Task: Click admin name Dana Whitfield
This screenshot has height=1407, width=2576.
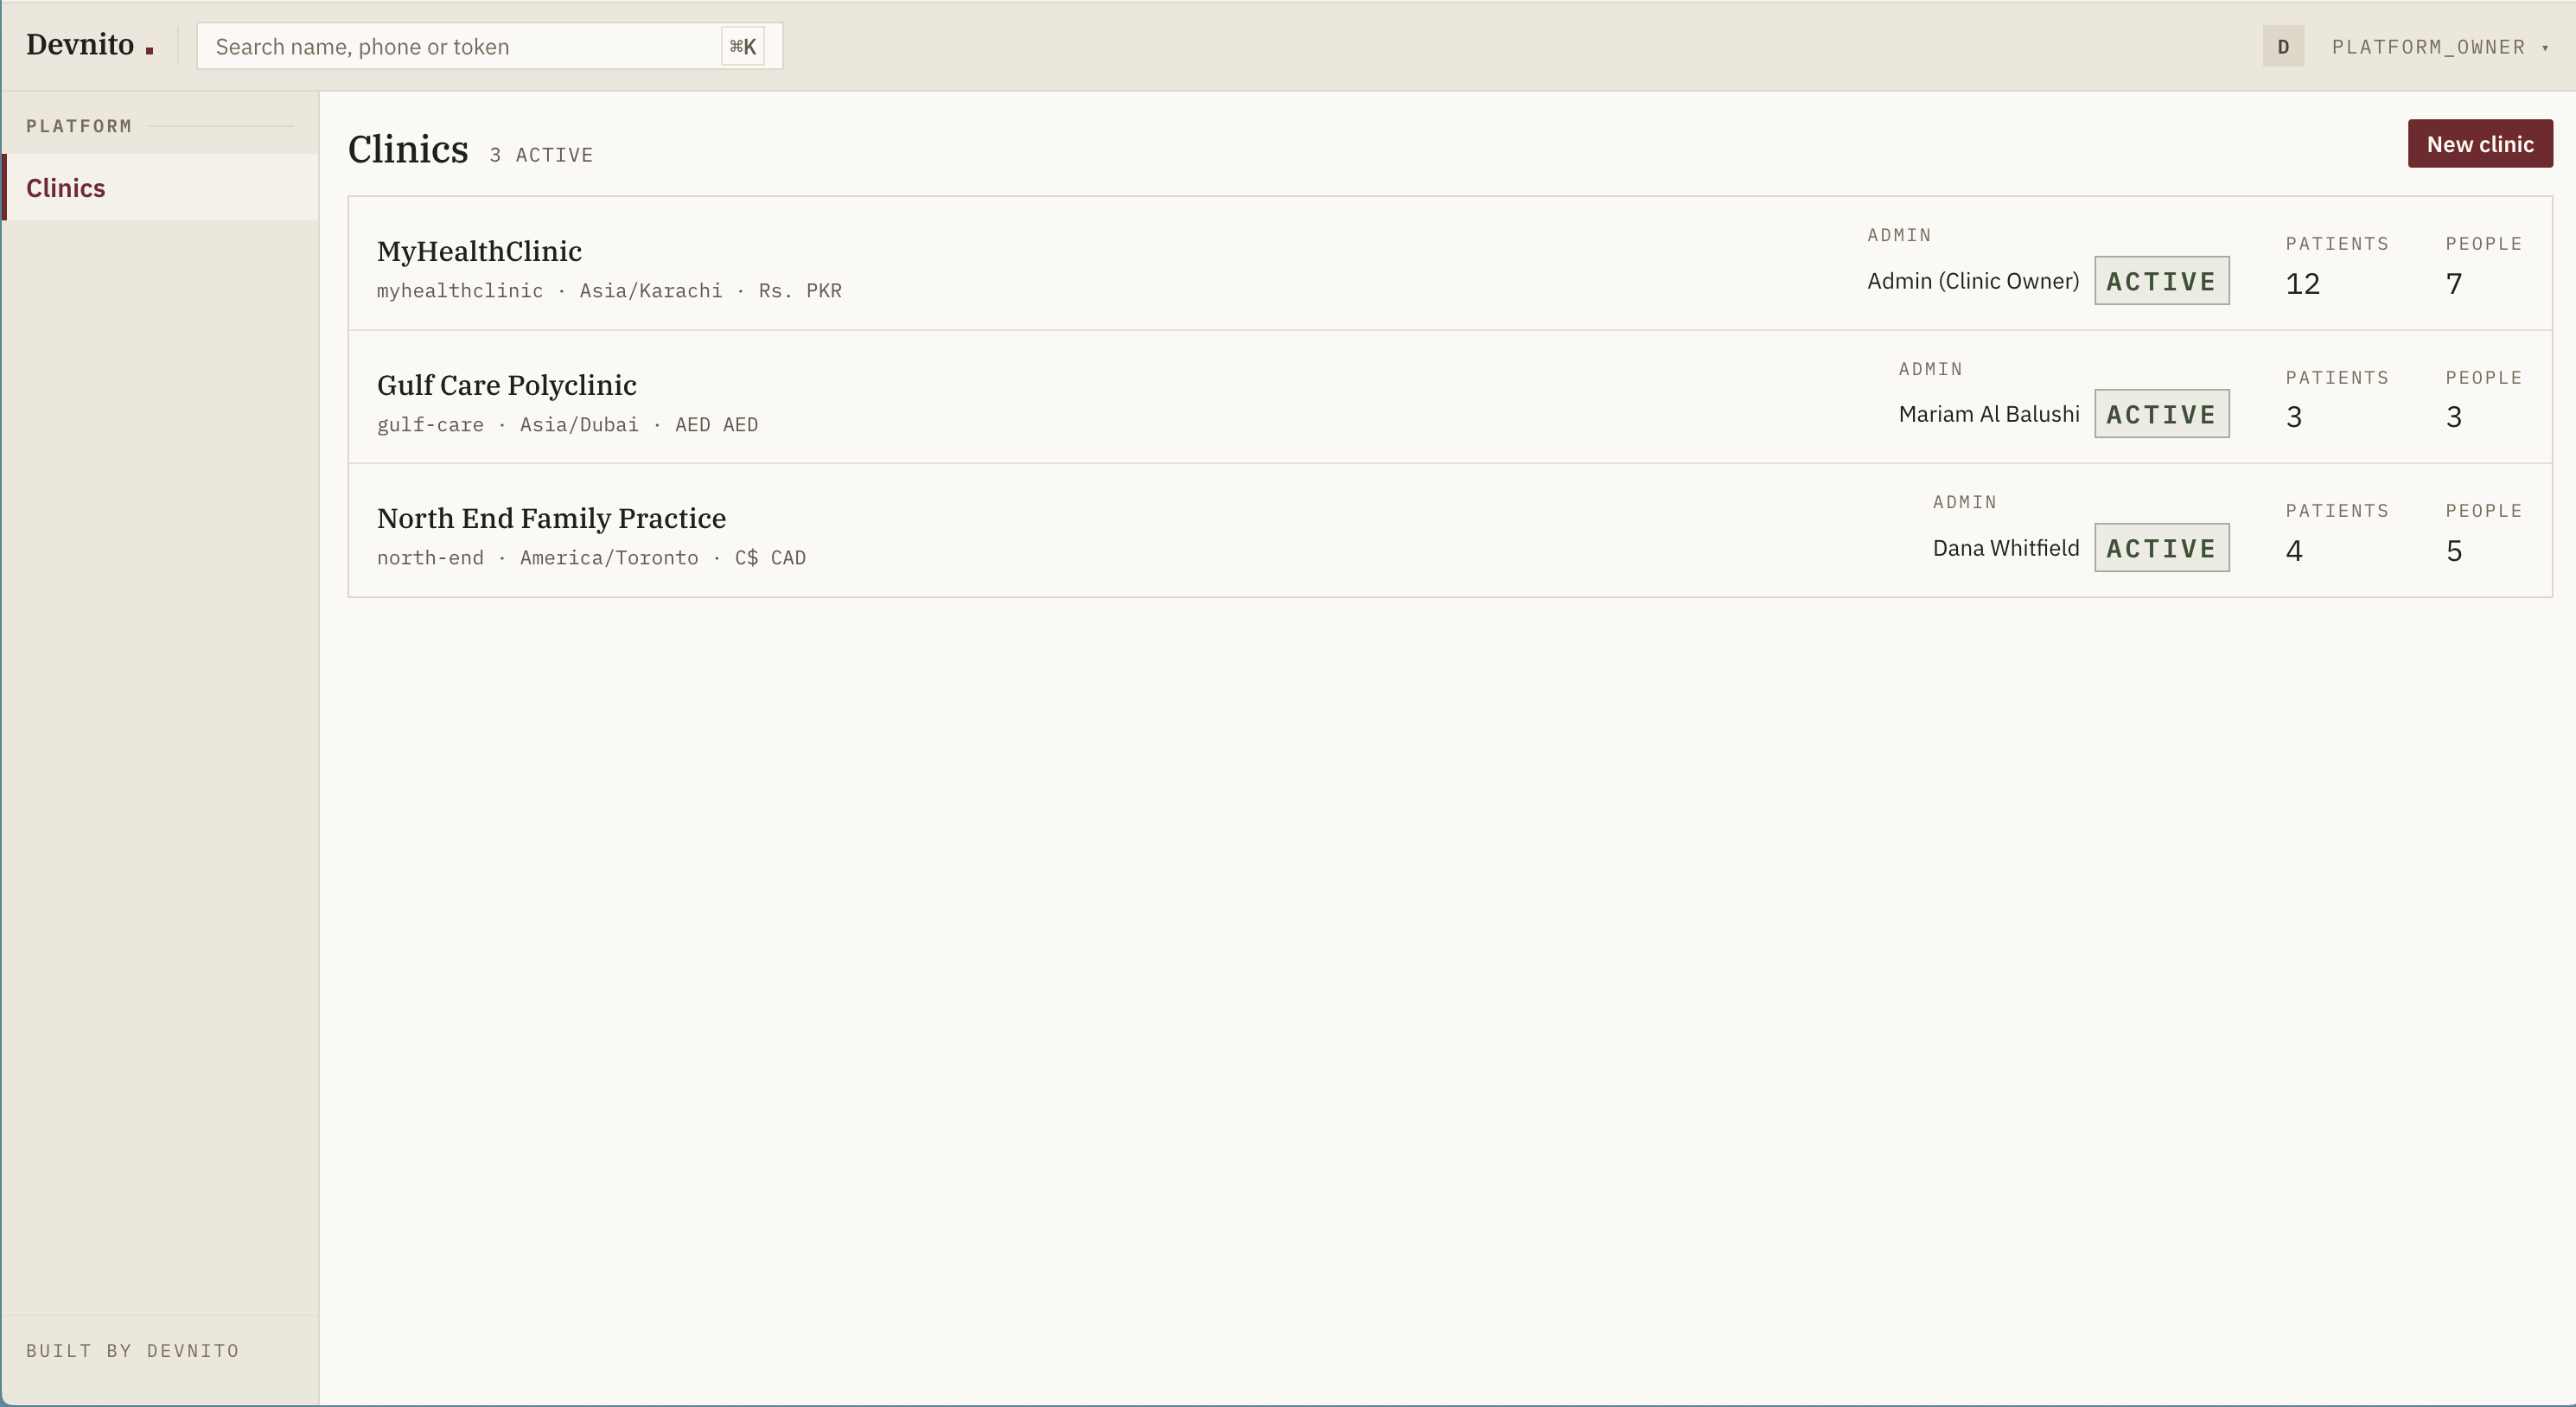Action: 2006,548
